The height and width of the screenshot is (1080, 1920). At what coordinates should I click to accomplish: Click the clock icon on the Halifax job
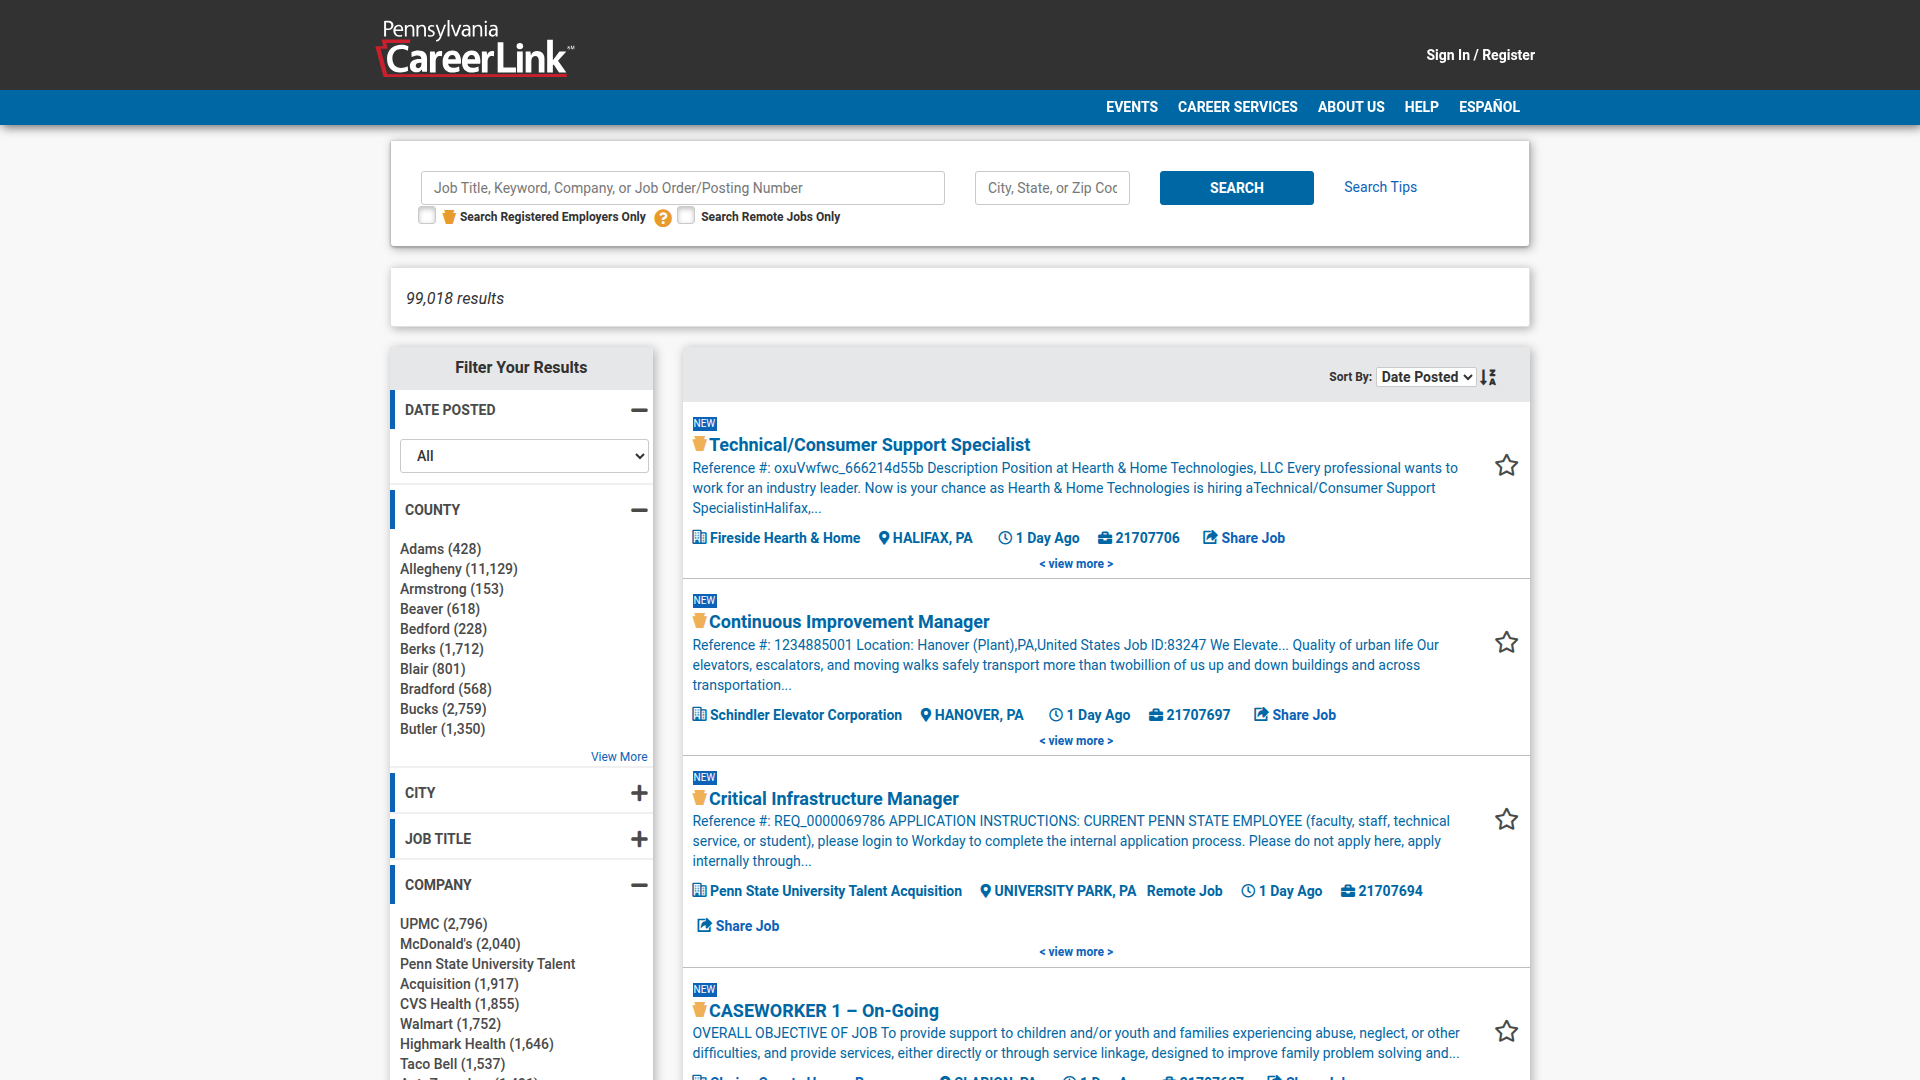point(1005,538)
